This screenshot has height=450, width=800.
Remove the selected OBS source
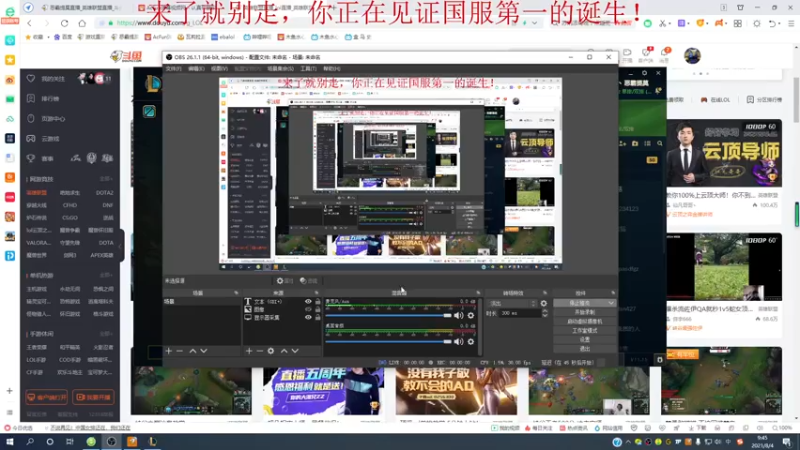tap(260, 351)
